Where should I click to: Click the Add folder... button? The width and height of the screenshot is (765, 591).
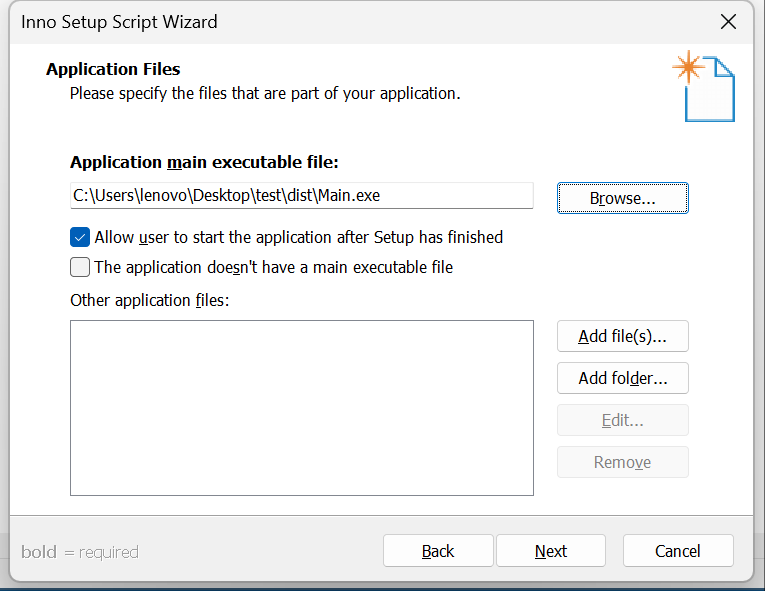coord(623,378)
